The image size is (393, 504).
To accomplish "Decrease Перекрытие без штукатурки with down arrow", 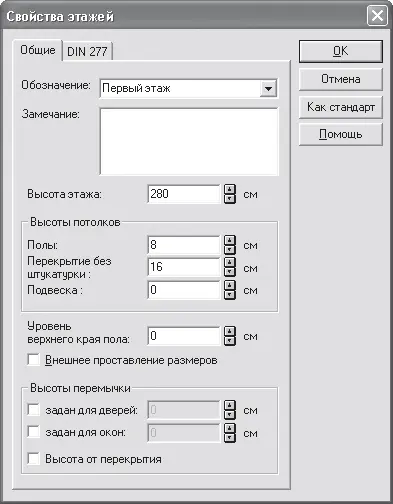I will click(230, 272).
